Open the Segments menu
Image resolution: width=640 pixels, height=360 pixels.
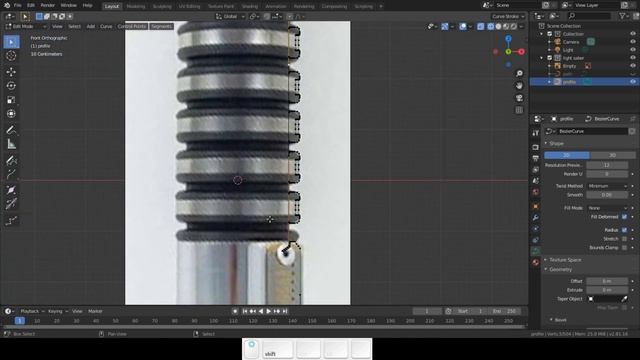162,26
